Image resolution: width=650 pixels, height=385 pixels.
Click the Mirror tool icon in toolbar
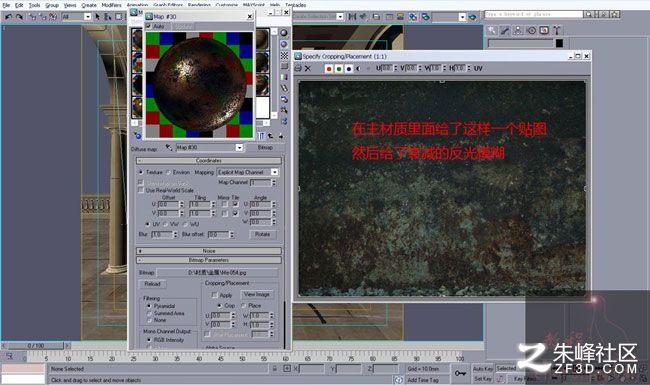point(352,17)
